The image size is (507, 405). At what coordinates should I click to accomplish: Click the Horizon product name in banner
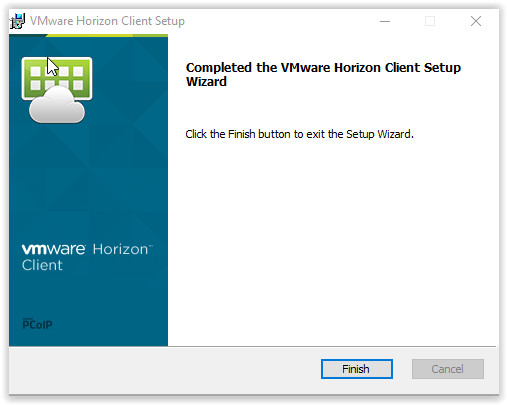click(122, 249)
